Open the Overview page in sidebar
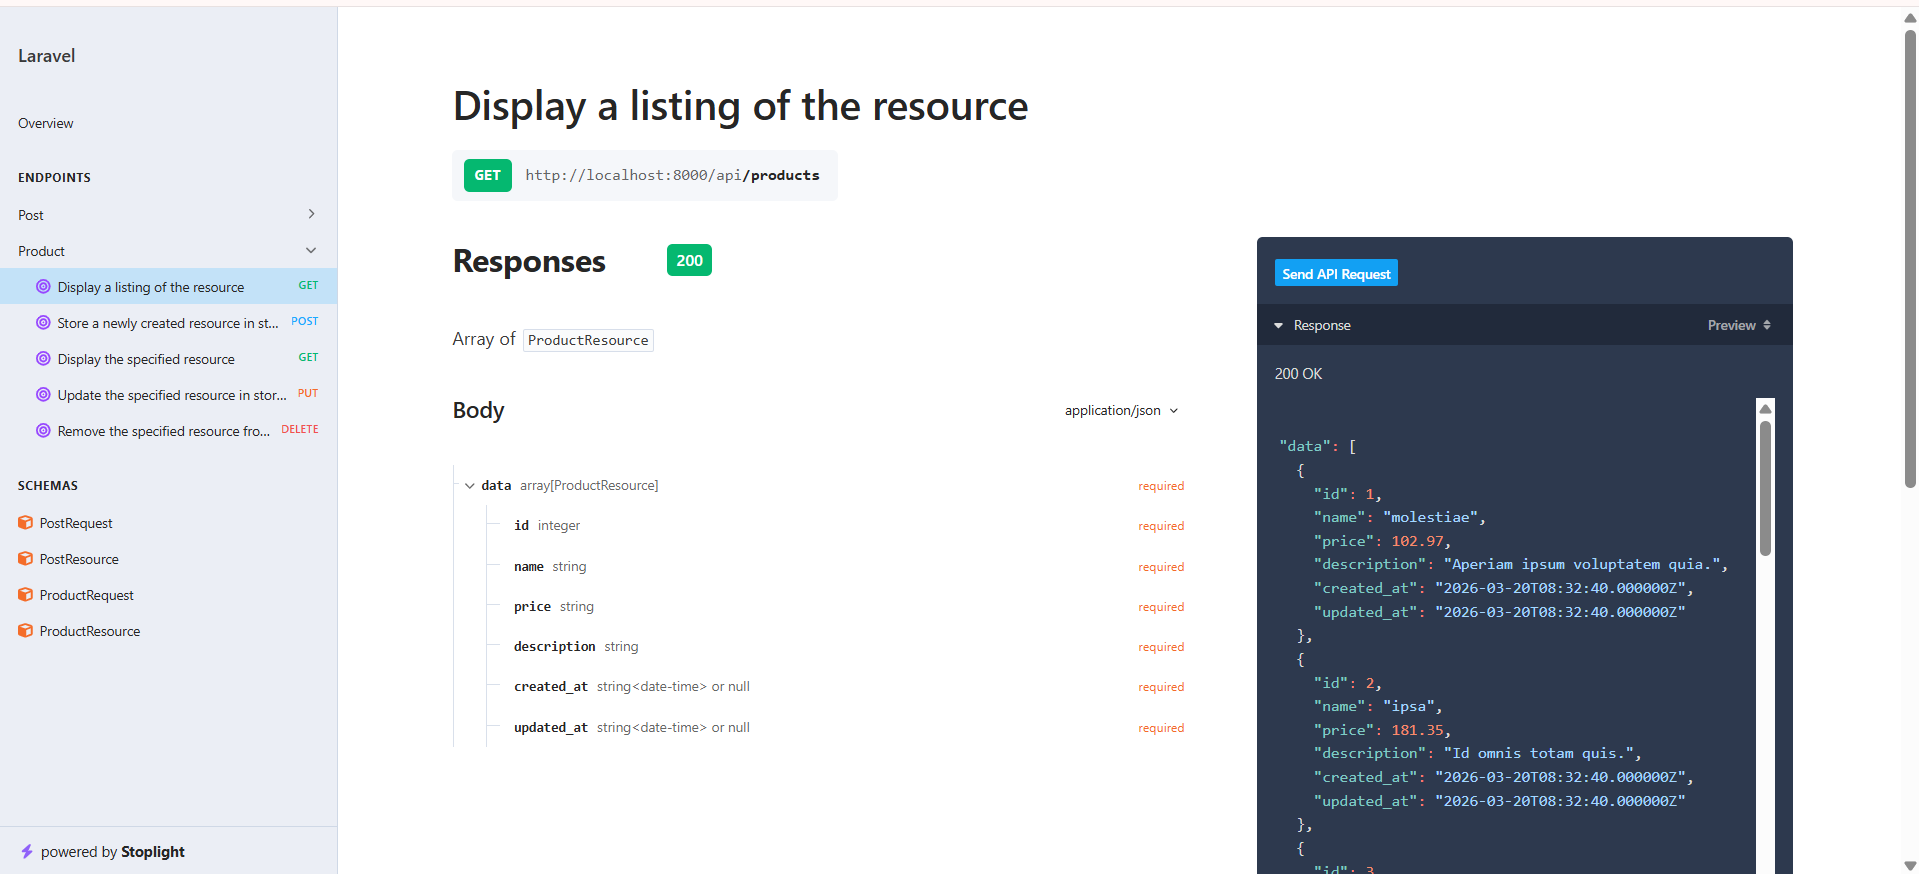 pyautogui.click(x=46, y=124)
